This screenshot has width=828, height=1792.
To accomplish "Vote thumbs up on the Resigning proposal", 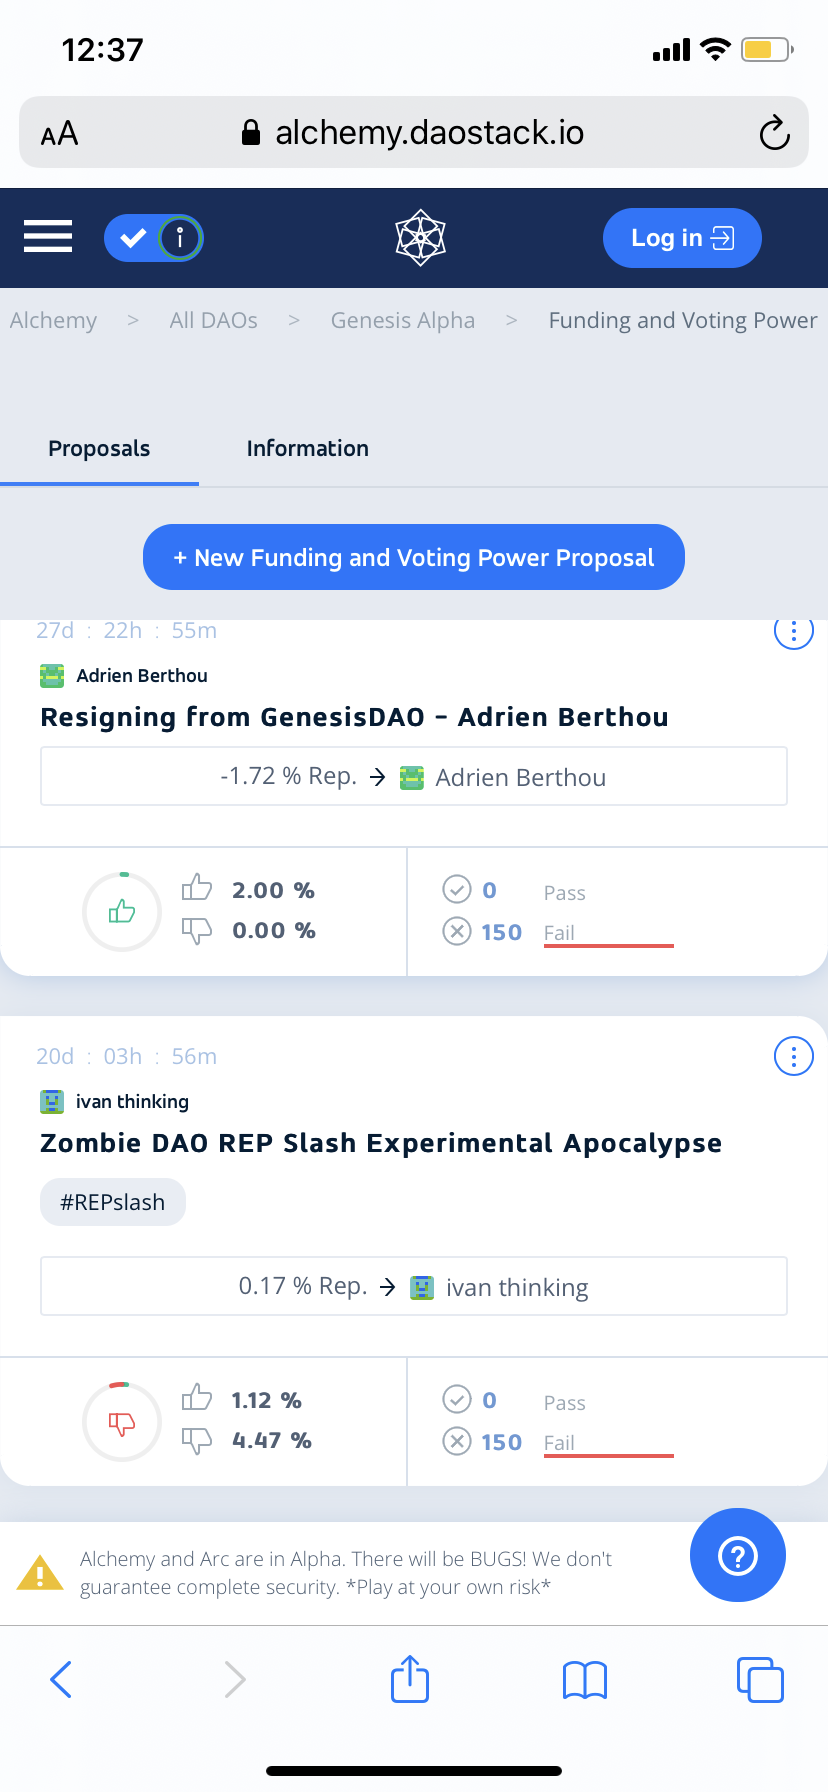I will (197, 888).
